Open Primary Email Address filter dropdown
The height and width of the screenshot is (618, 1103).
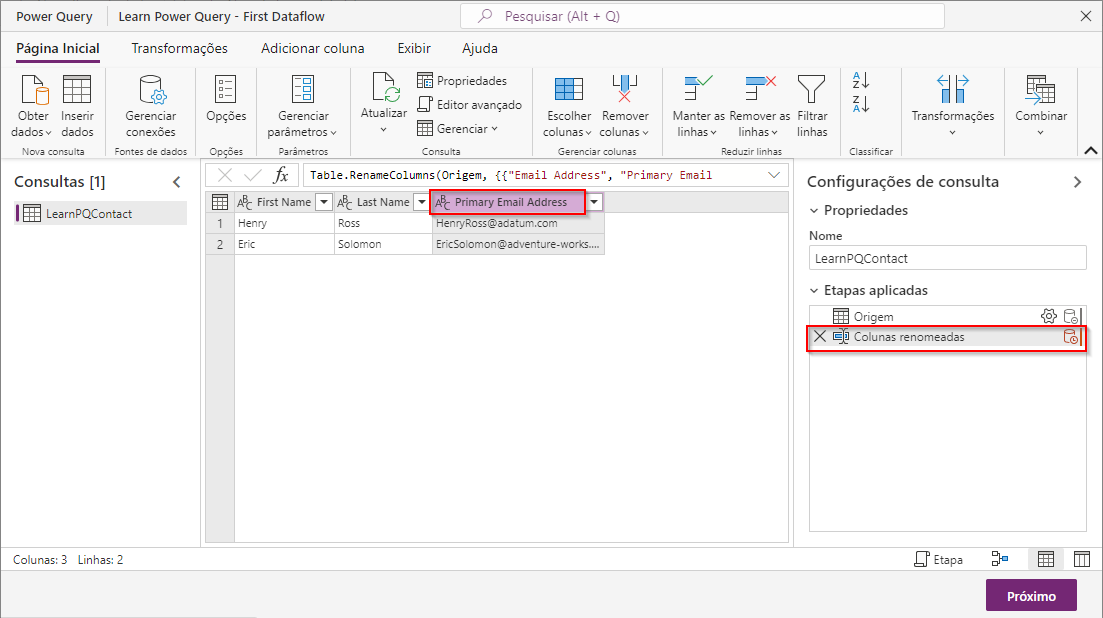pos(594,202)
